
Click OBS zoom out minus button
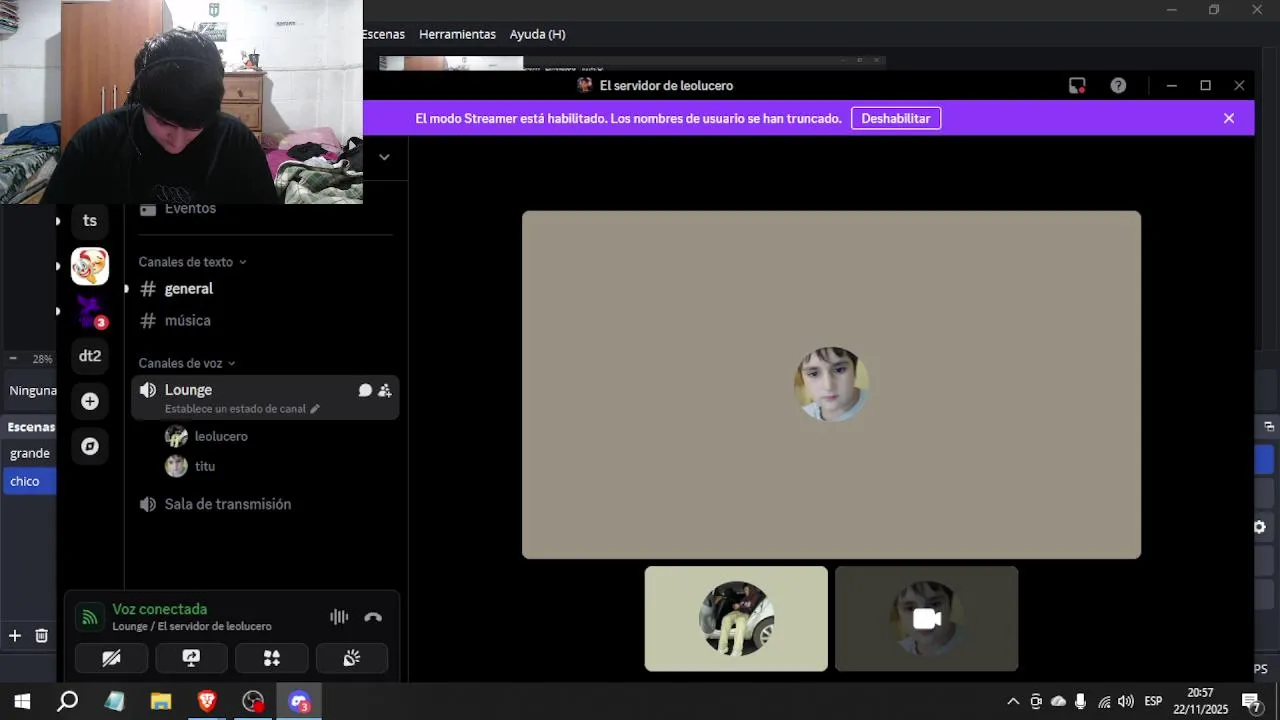click(13, 358)
